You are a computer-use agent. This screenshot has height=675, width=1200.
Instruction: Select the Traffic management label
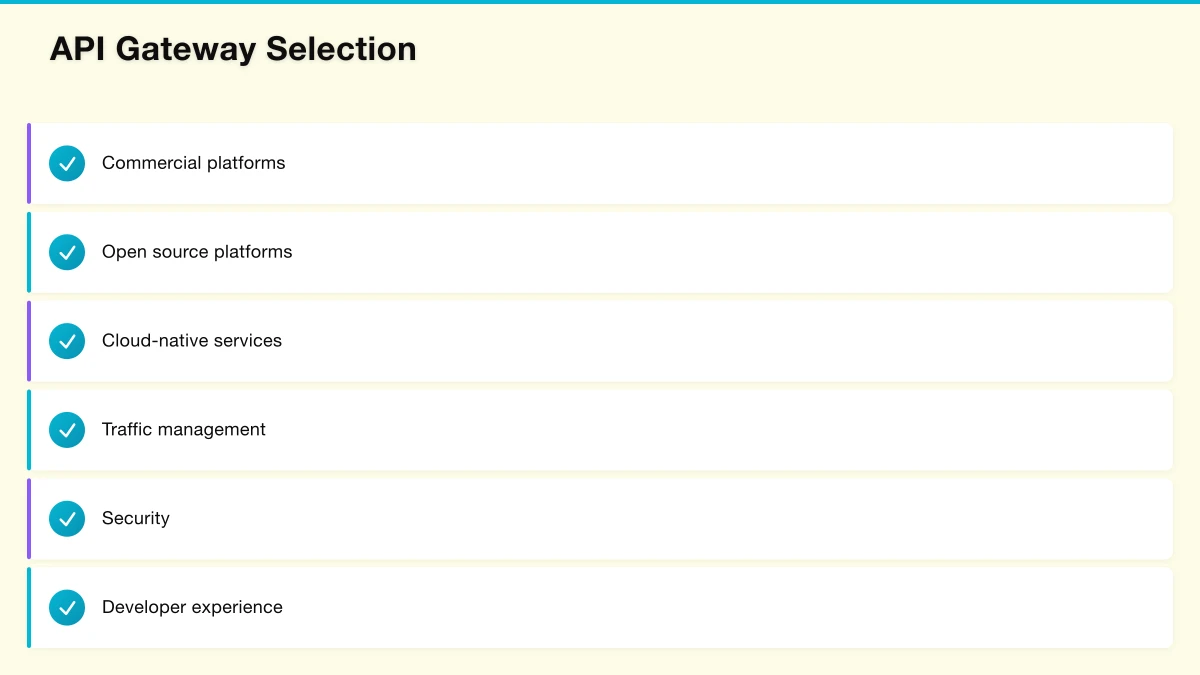(184, 430)
